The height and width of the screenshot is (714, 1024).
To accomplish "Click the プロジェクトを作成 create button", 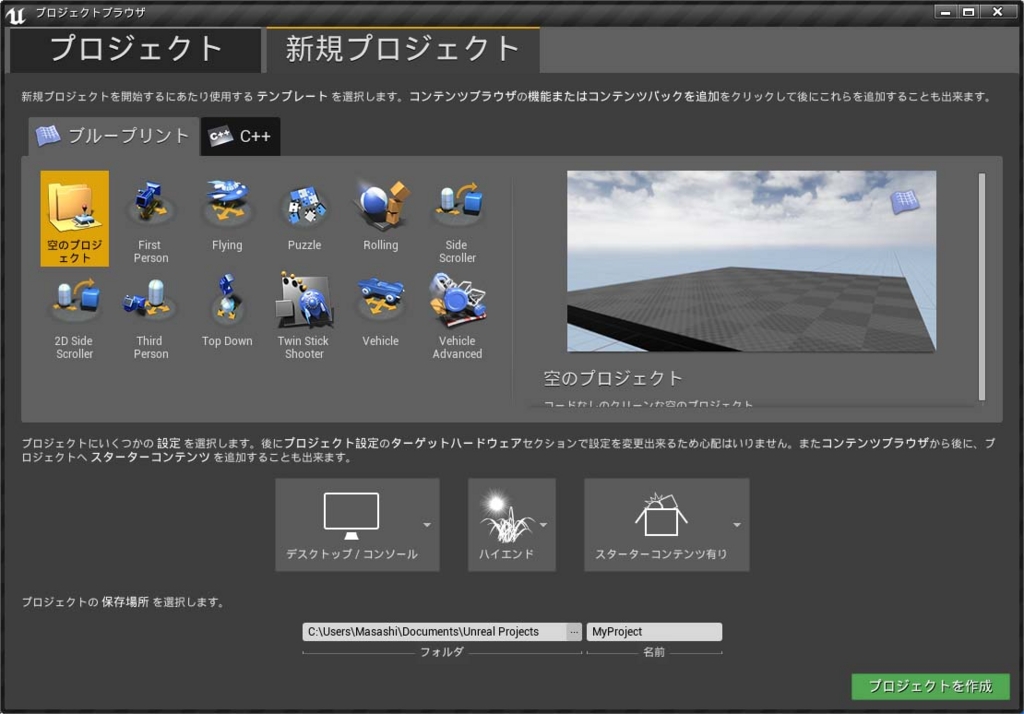I will (x=930, y=686).
